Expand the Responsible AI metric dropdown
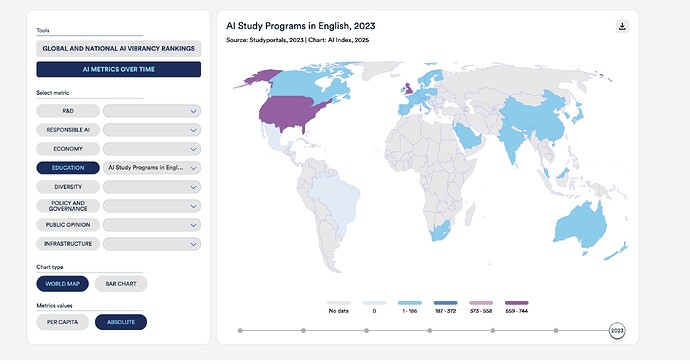 point(152,130)
